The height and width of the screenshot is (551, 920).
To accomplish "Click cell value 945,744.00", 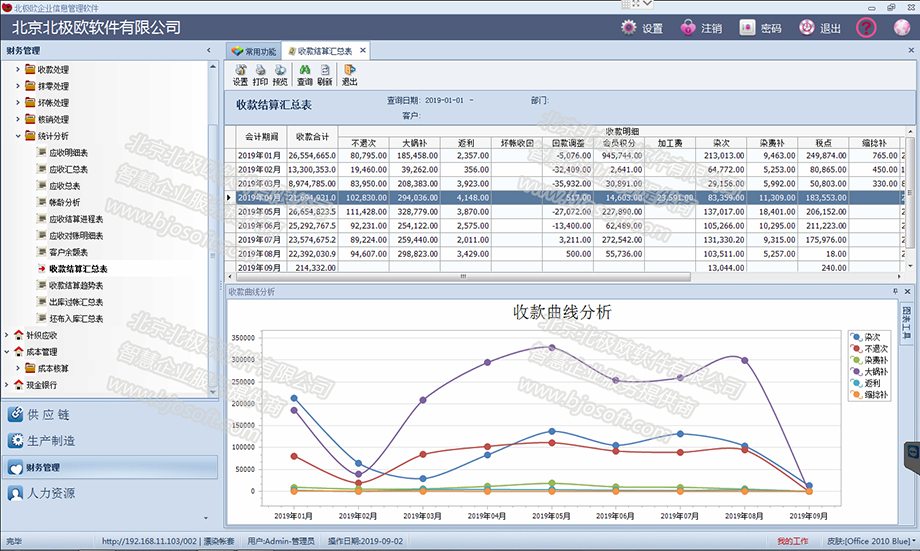I will [621, 156].
